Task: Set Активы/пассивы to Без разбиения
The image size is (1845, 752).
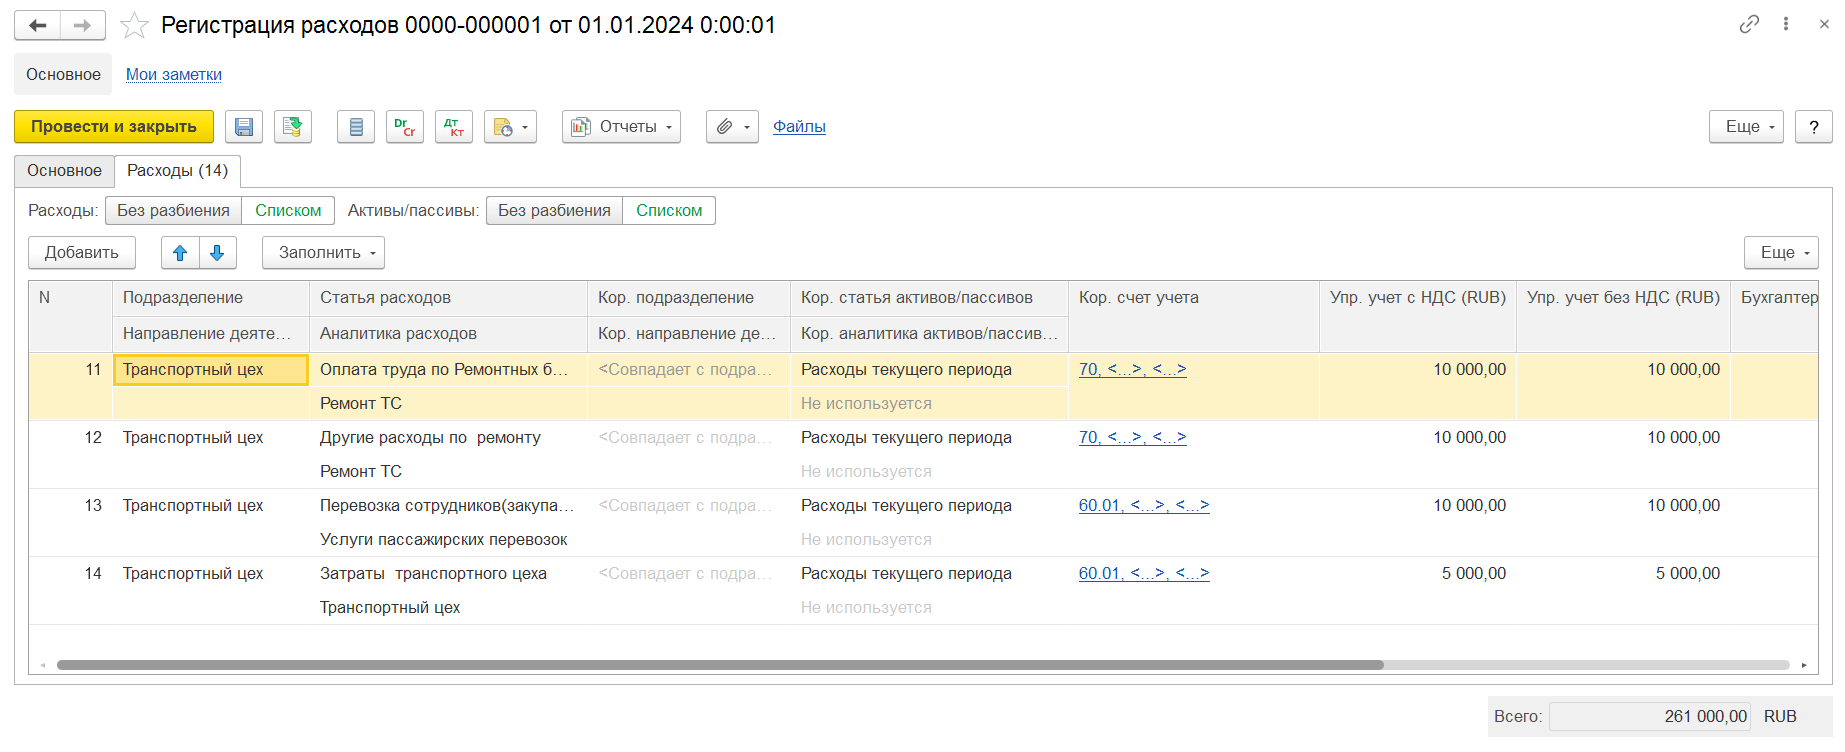Action: pyautogui.click(x=554, y=211)
